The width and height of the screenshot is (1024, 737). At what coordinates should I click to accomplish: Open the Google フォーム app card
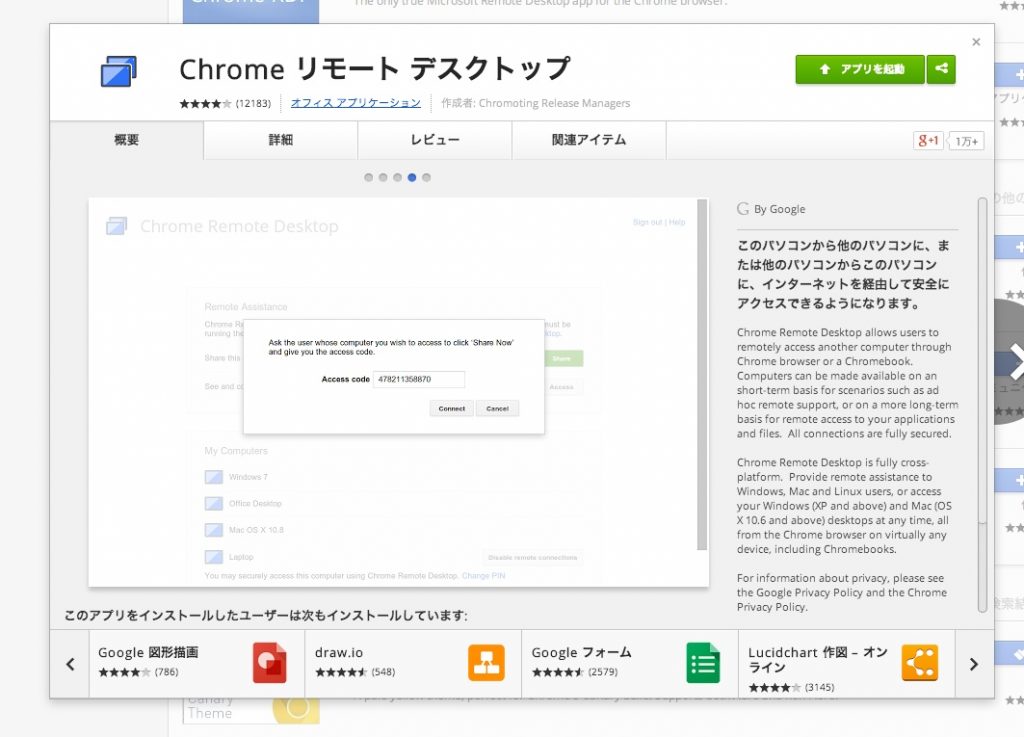point(630,663)
